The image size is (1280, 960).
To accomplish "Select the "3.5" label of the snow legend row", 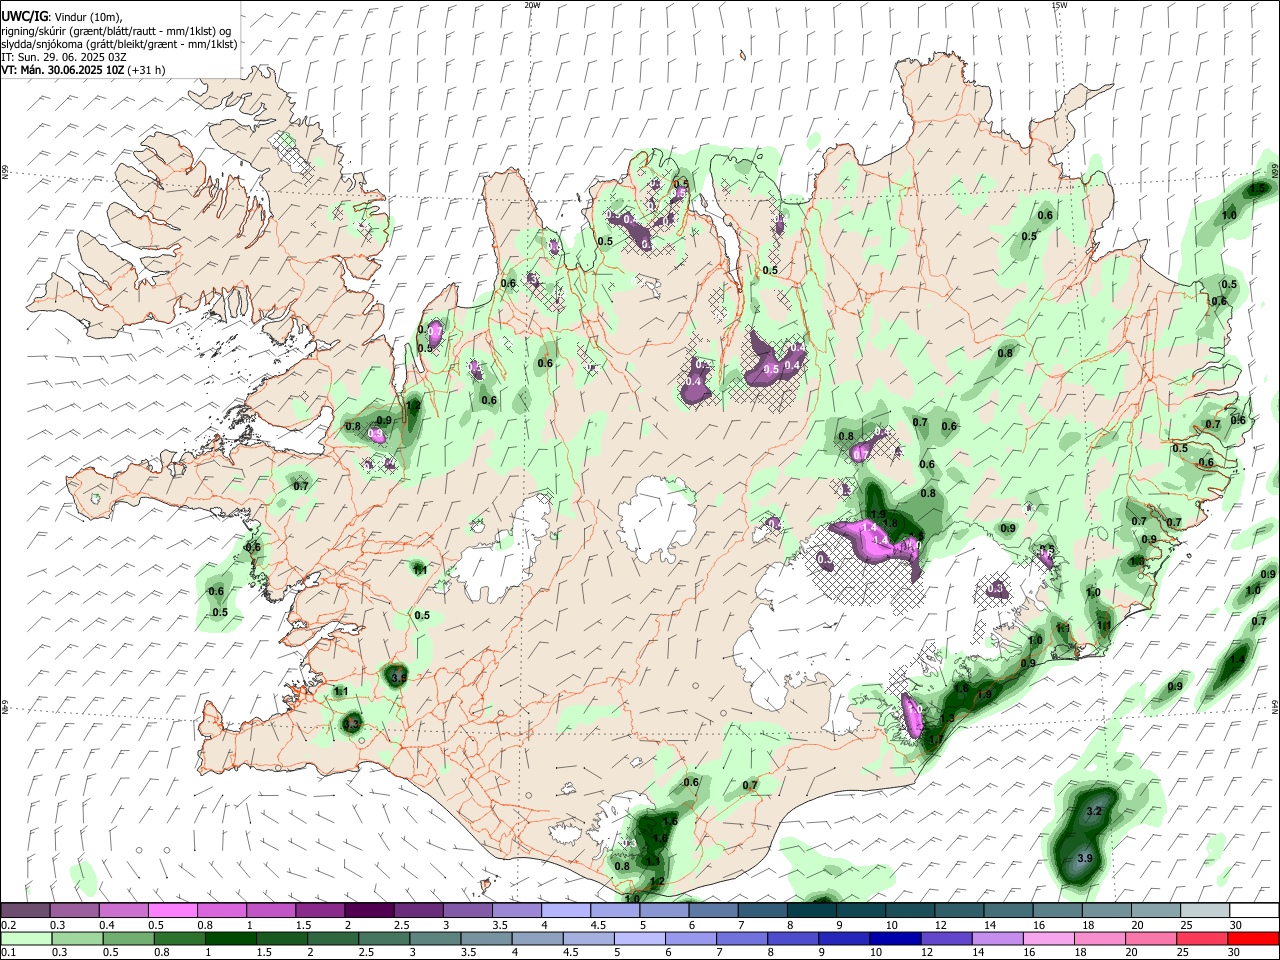I will click(x=499, y=925).
